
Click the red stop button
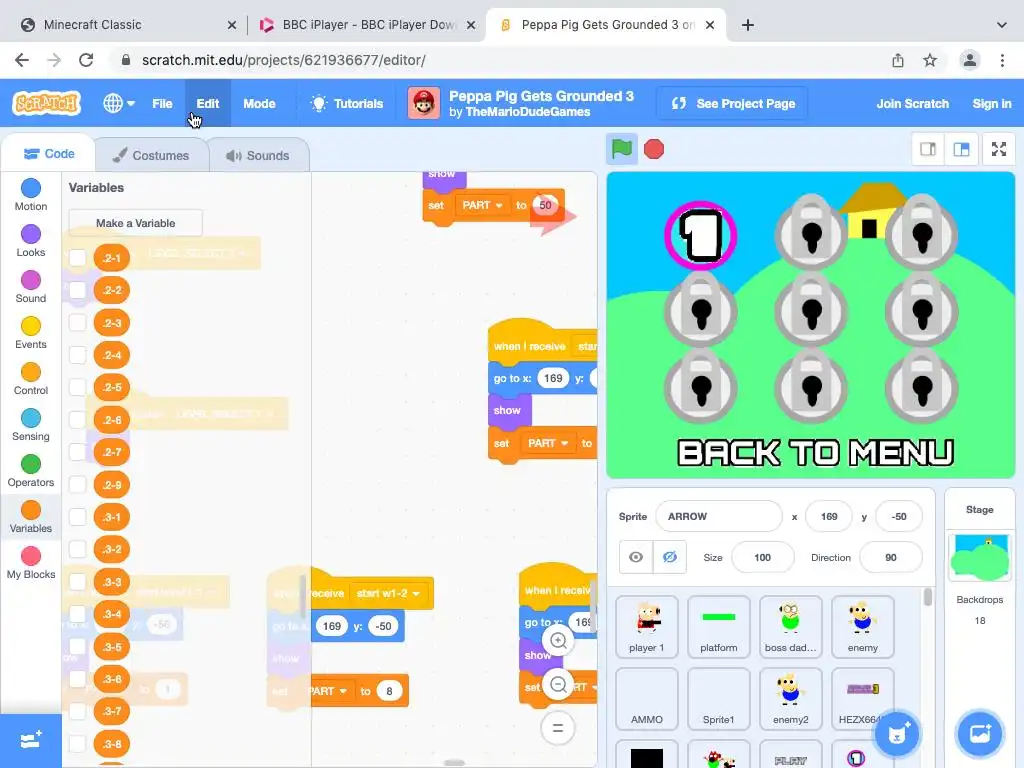pos(654,149)
